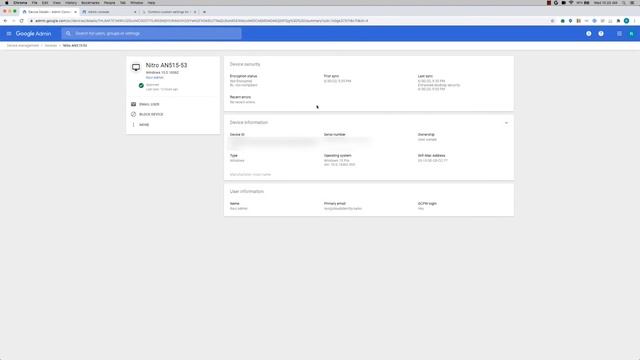Screen dimensions: 640x360
Task: Click the Nitro AN515-53 breadcrumb text
Action: tap(75, 45)
